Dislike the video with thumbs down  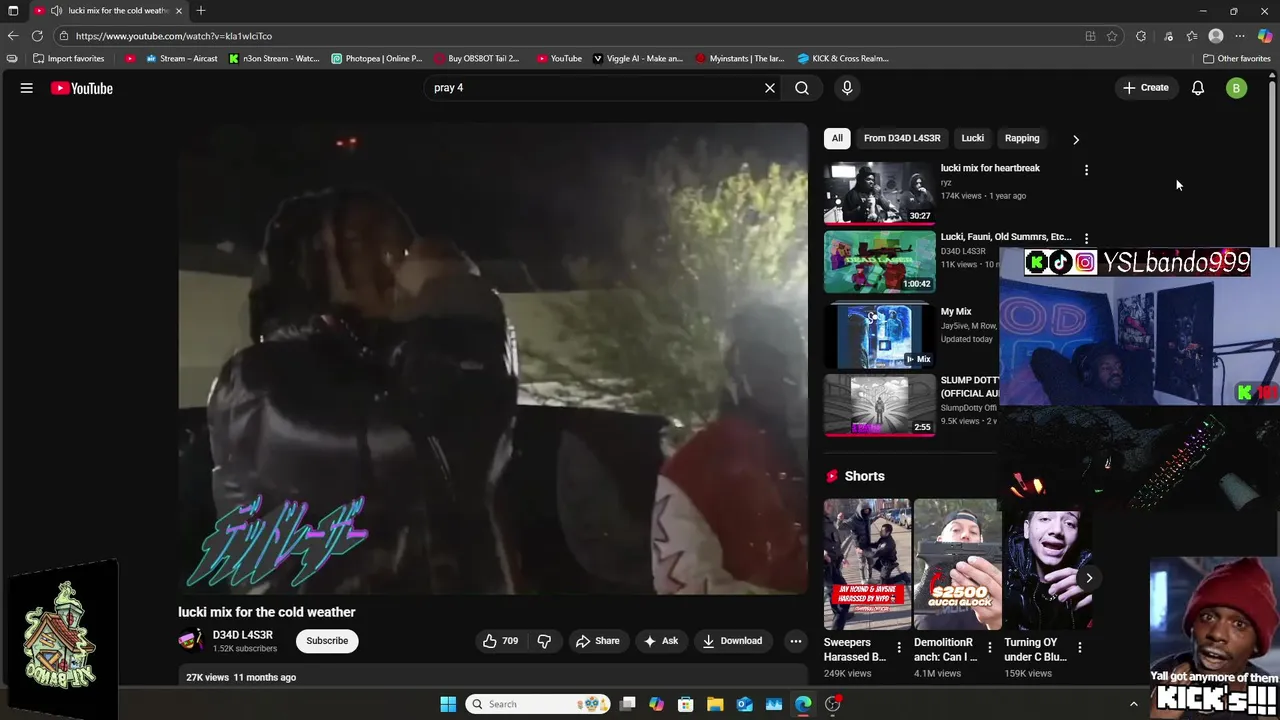(545, 641)
